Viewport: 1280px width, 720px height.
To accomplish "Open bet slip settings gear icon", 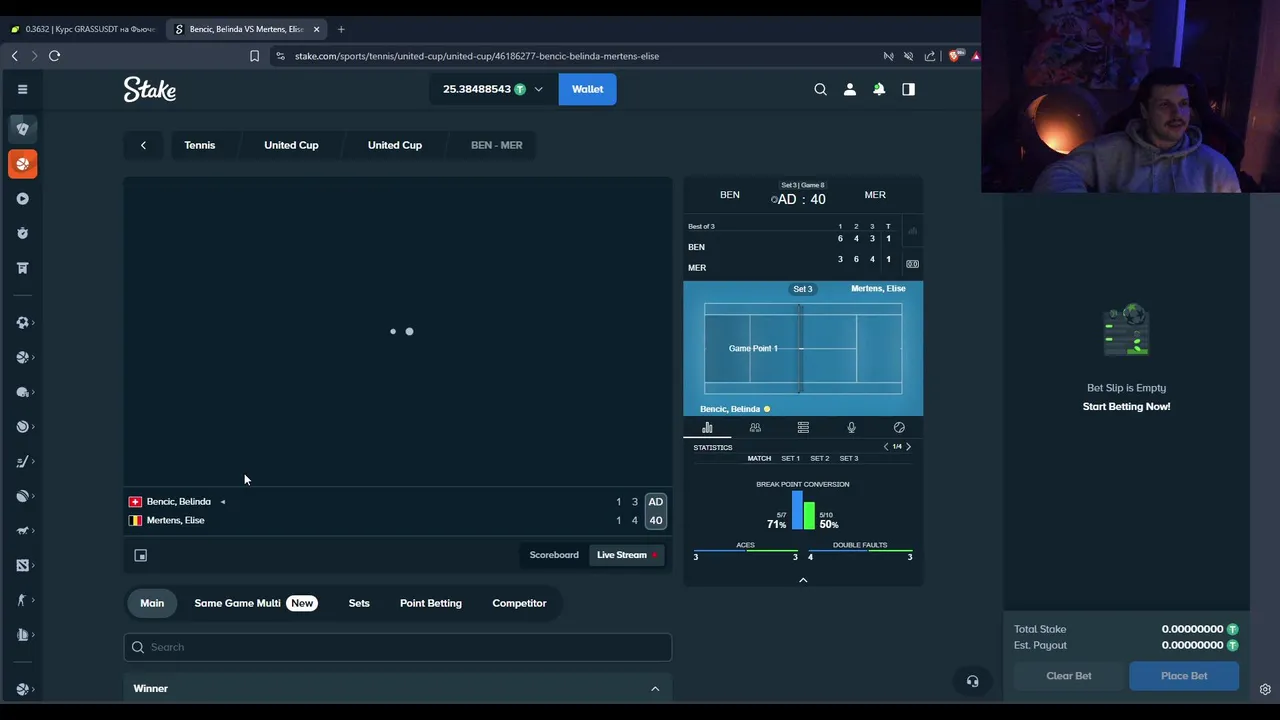I will 1265,690.
